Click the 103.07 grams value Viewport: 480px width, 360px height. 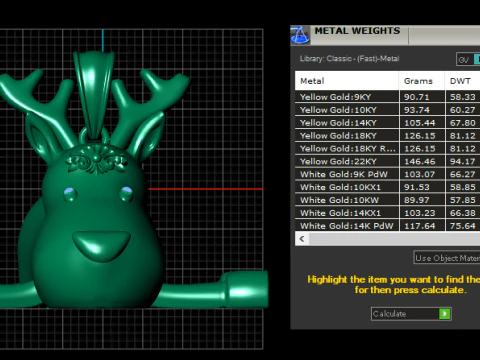click(x=420, y=174)
